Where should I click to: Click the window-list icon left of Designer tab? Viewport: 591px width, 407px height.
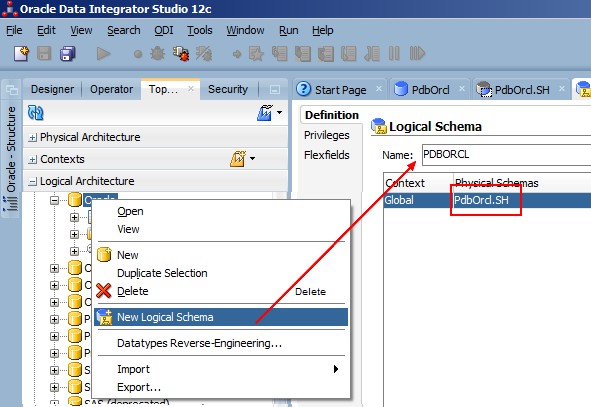click(x=12, y=90)
